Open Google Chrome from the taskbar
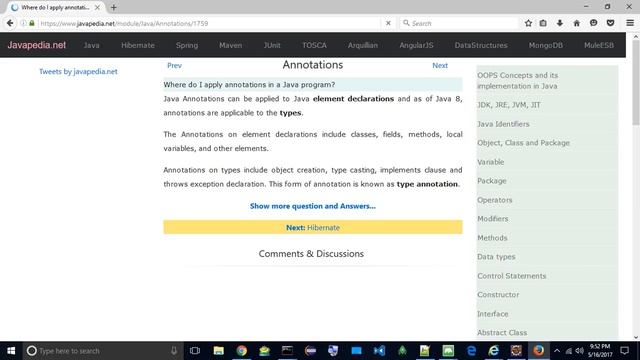This screenshot has height=360, width=640. [242, 351]
